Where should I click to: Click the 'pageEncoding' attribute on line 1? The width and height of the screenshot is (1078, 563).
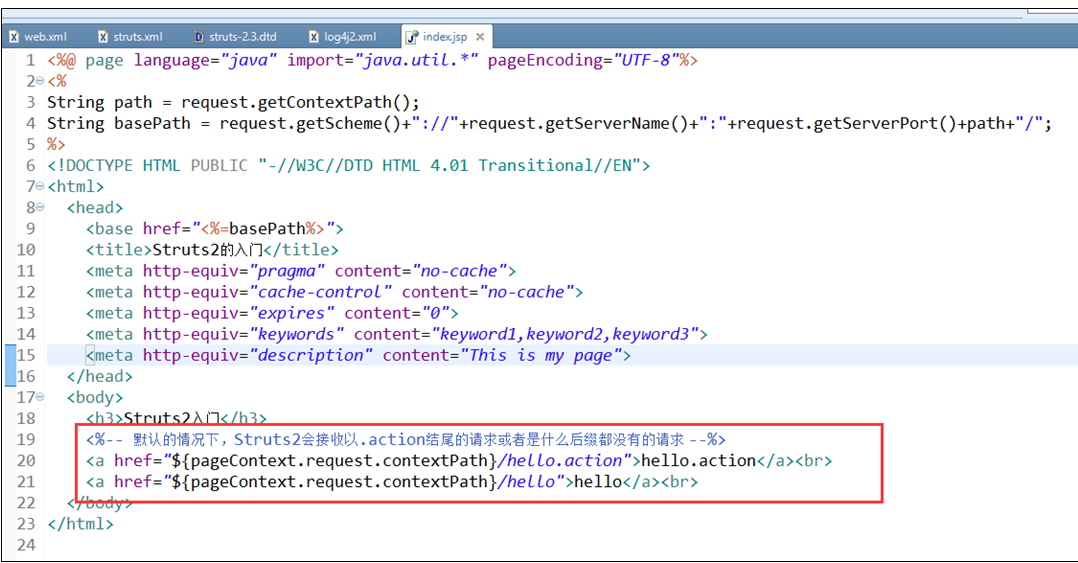pos(545,60)
